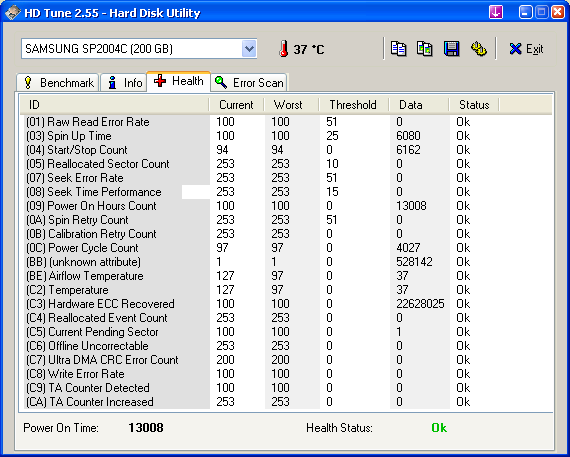Select the Hardware ECC Recovered row

[x=286, y=304]
